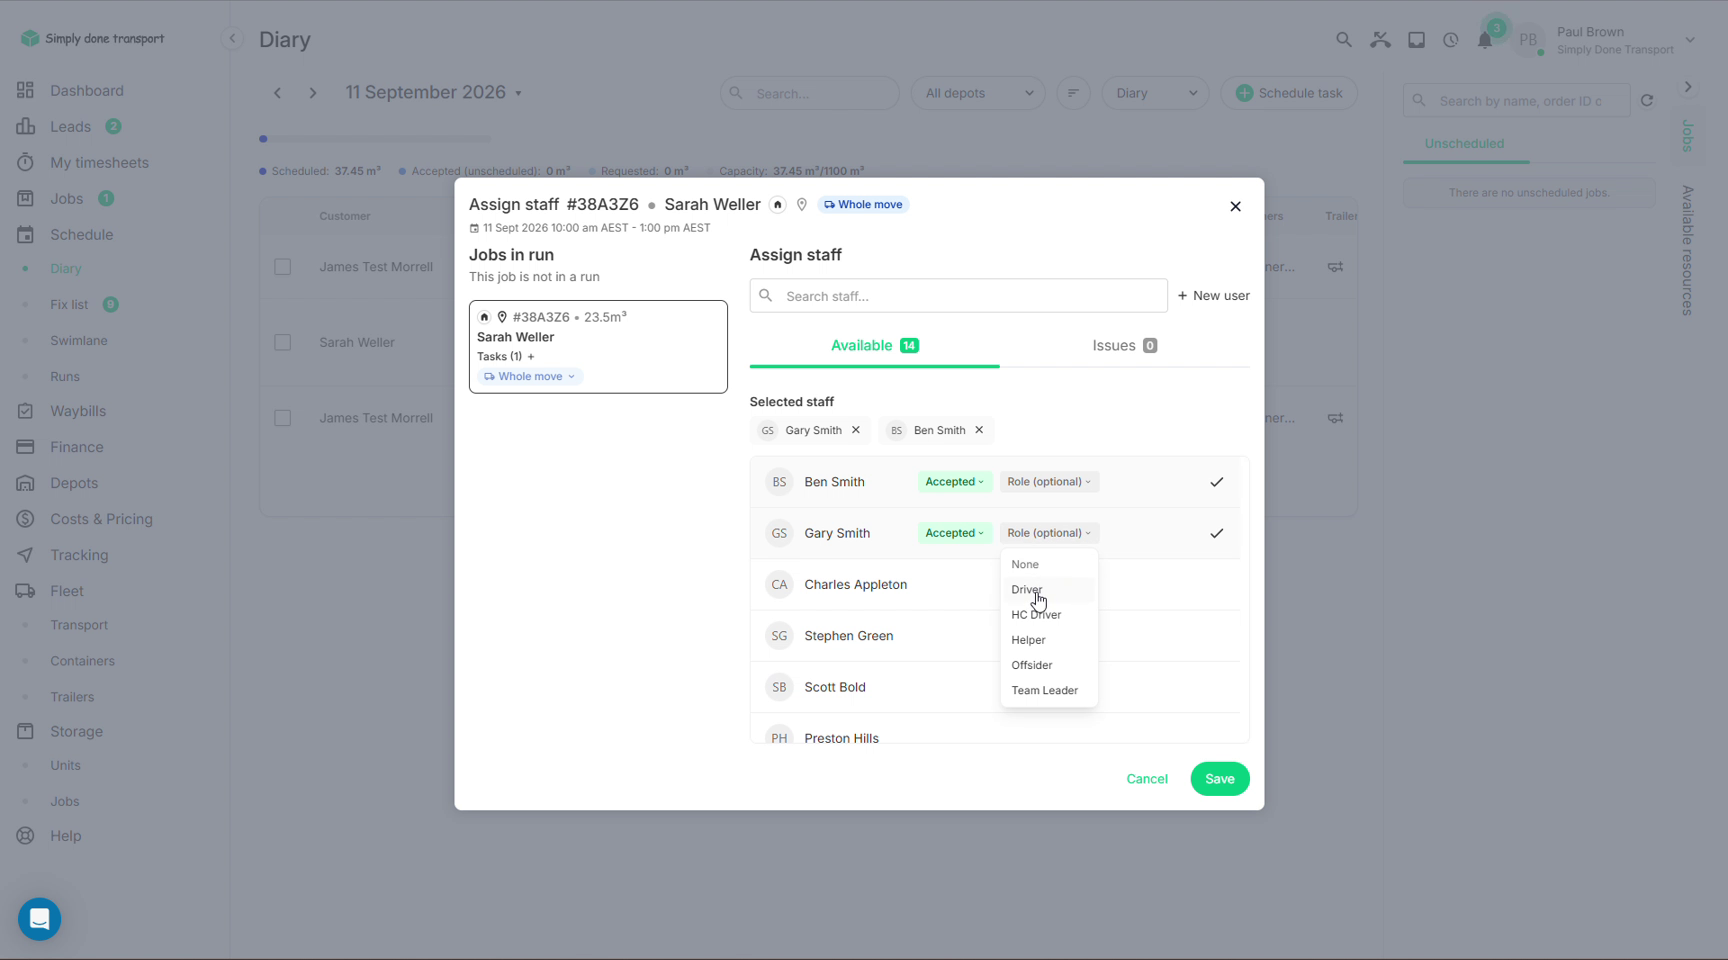Remove Ben Smith chip from selected staff

[x=979, y=430]
